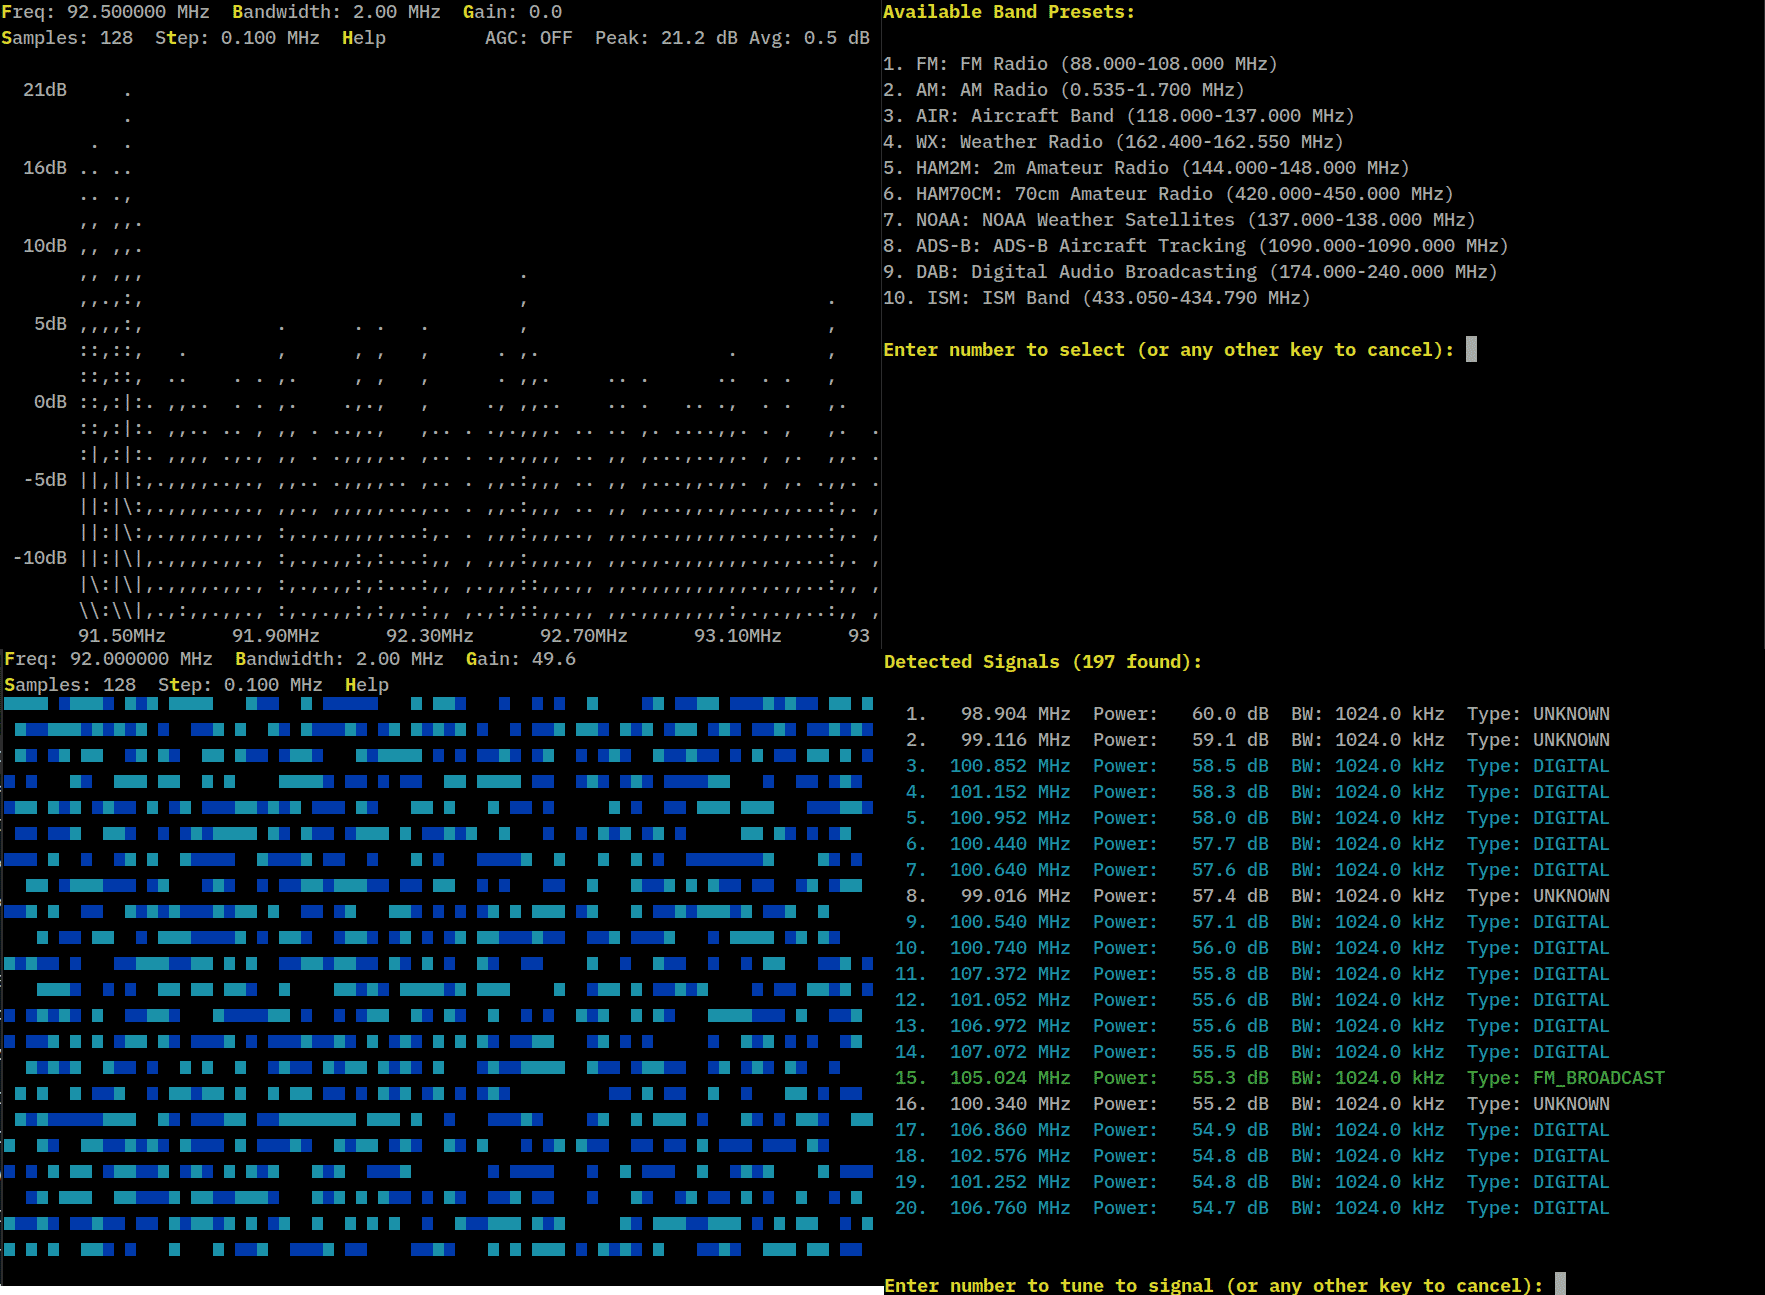
Task: Choose the ISM Band preset entry
Action: click(1095, 298)
